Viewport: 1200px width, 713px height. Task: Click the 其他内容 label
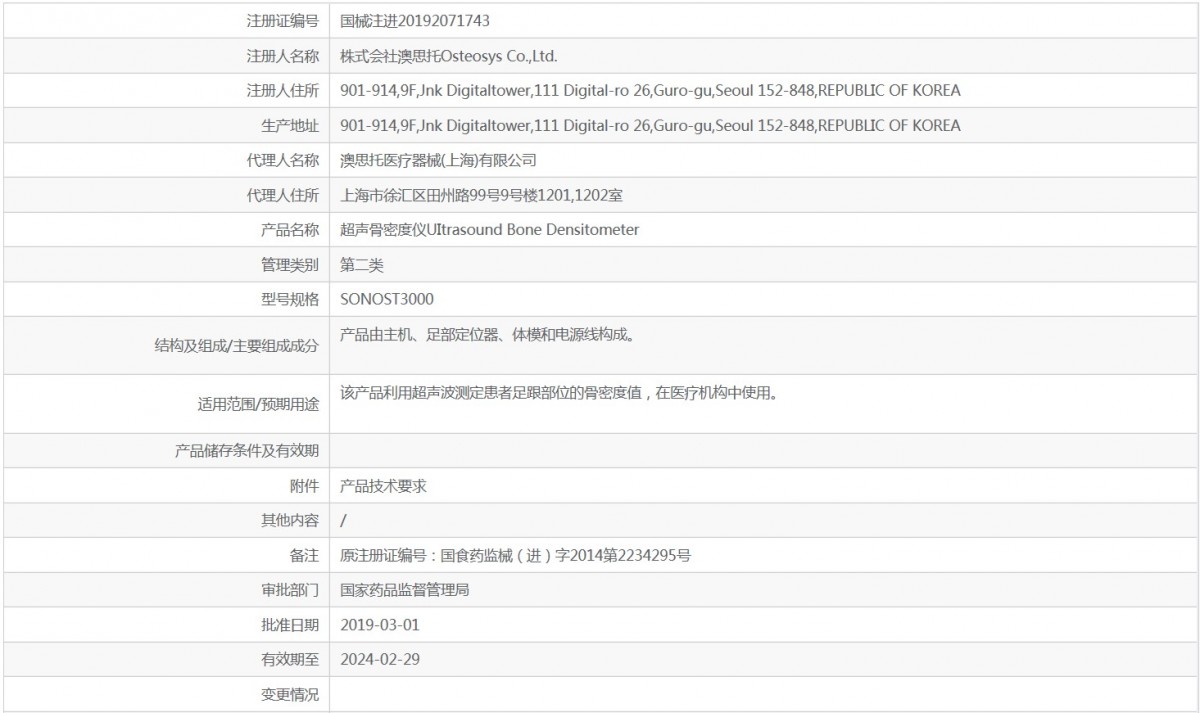(x=289, y=520)
